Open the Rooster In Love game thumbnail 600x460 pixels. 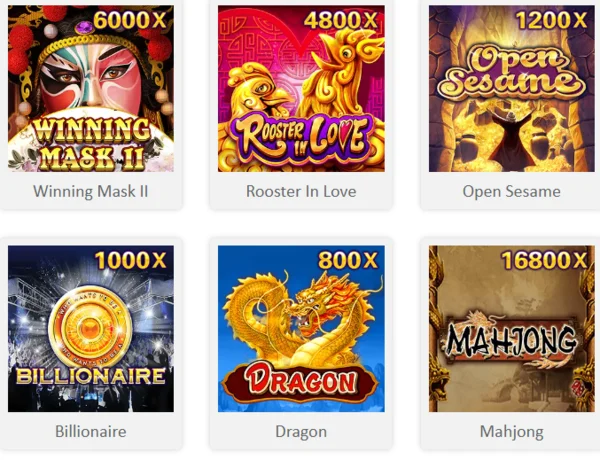coord(301,88)
